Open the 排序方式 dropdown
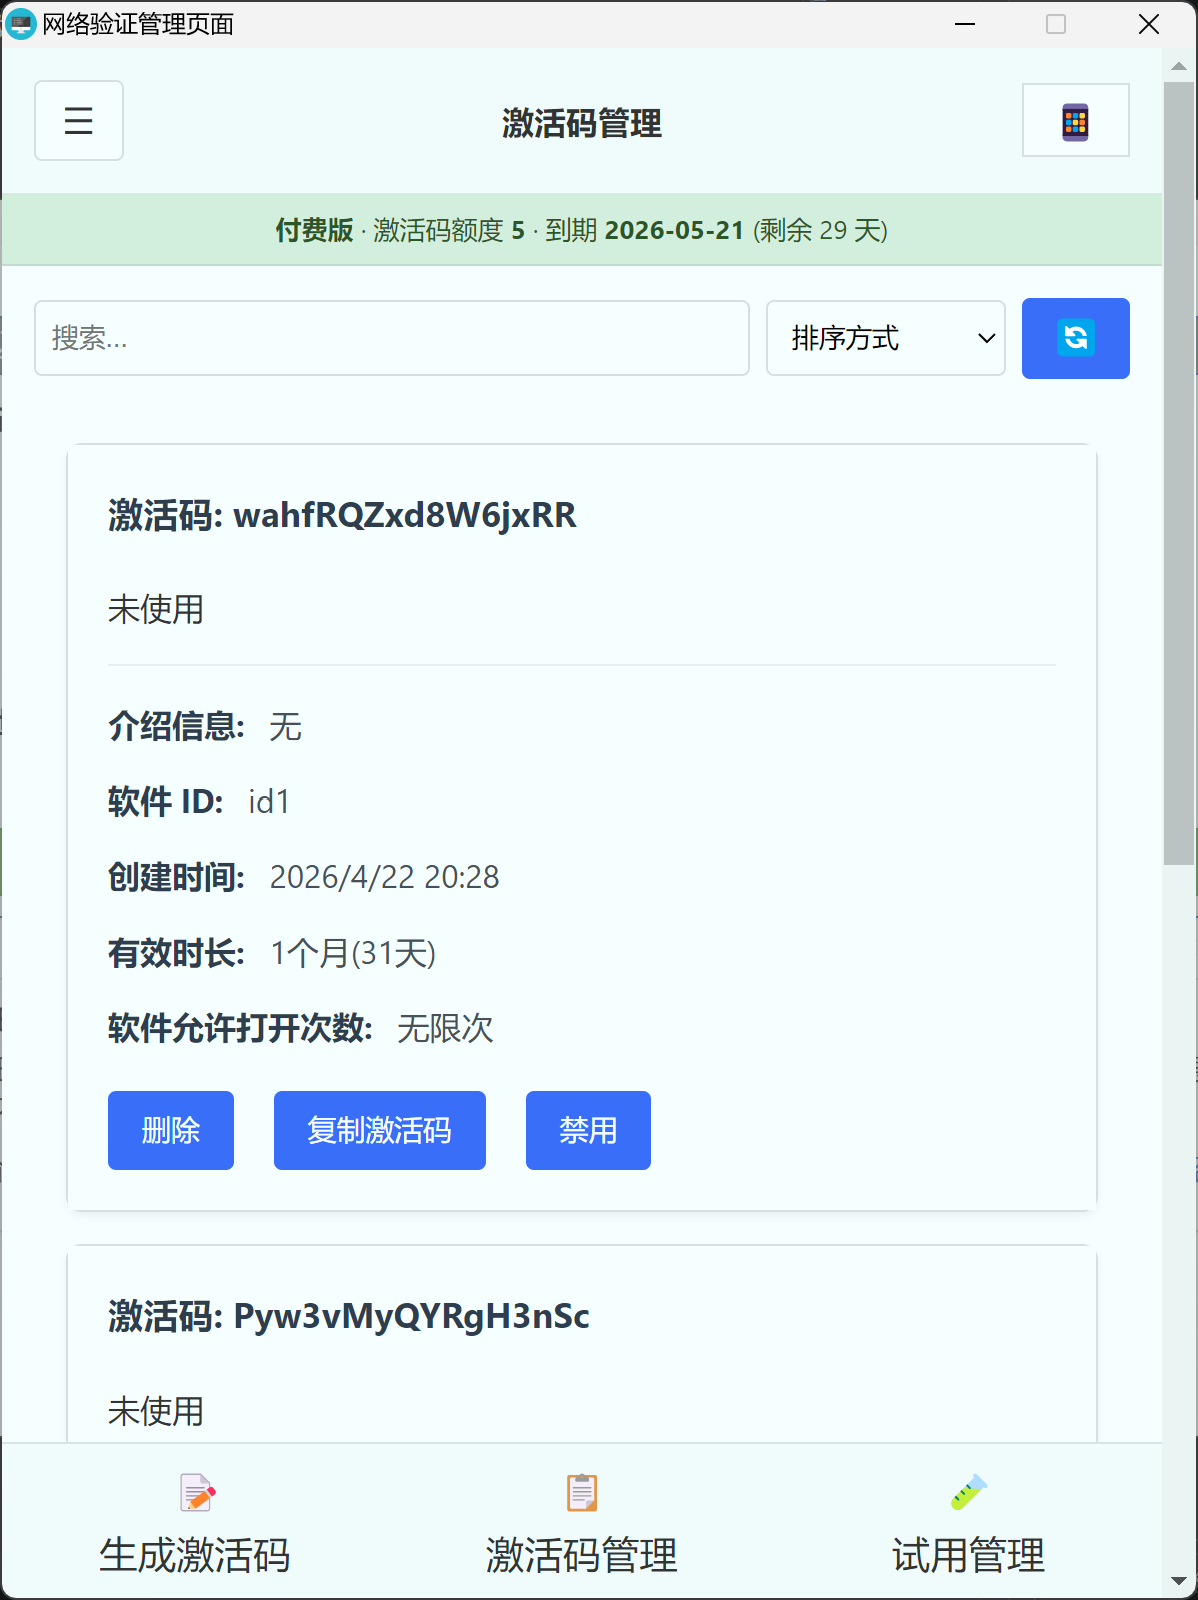This screenshot has width=1198, height=1600. 886,338
